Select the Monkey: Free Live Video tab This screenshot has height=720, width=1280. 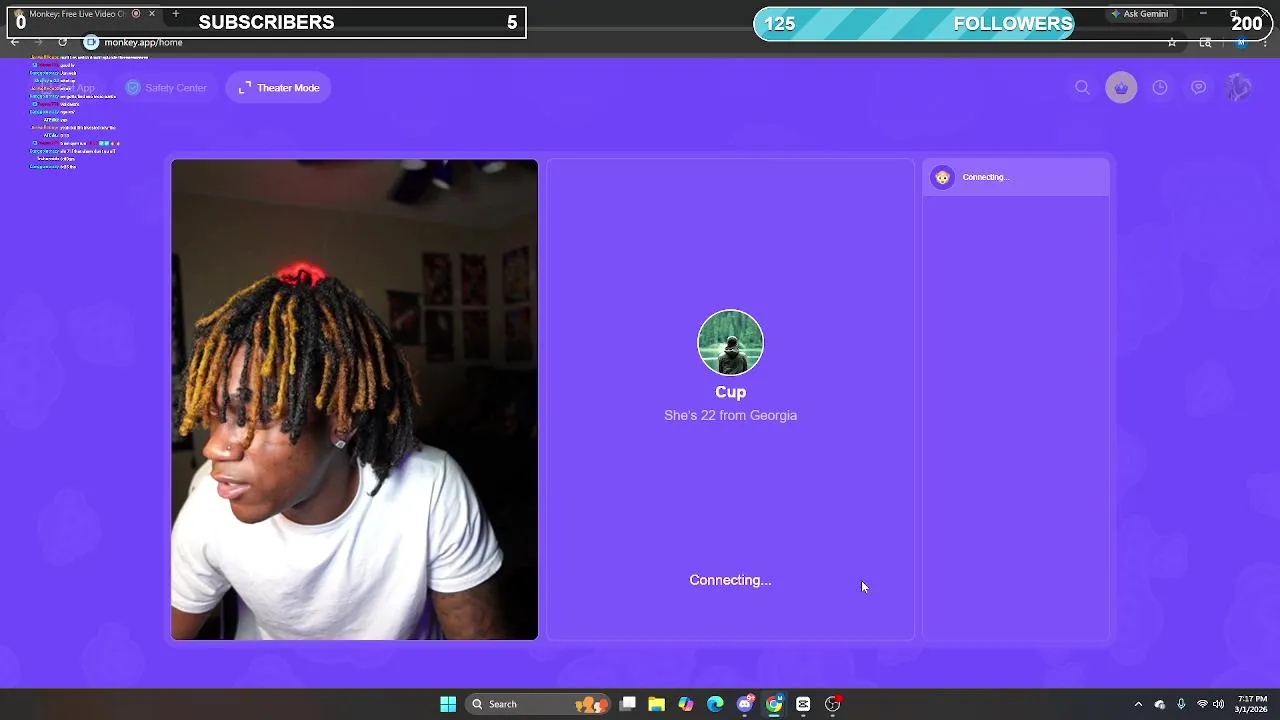click(84, 14)
